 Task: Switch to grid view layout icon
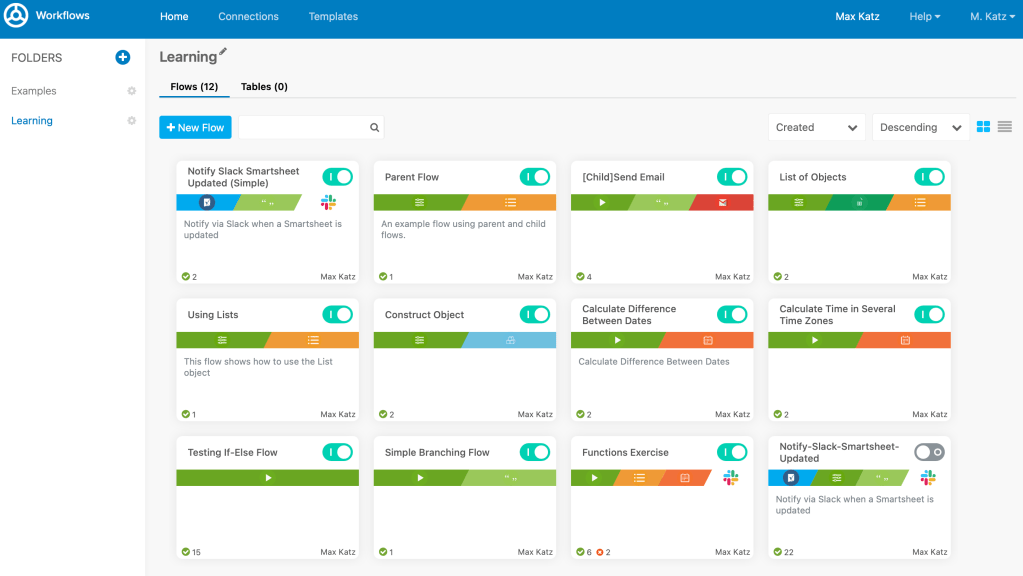(983, 127)
